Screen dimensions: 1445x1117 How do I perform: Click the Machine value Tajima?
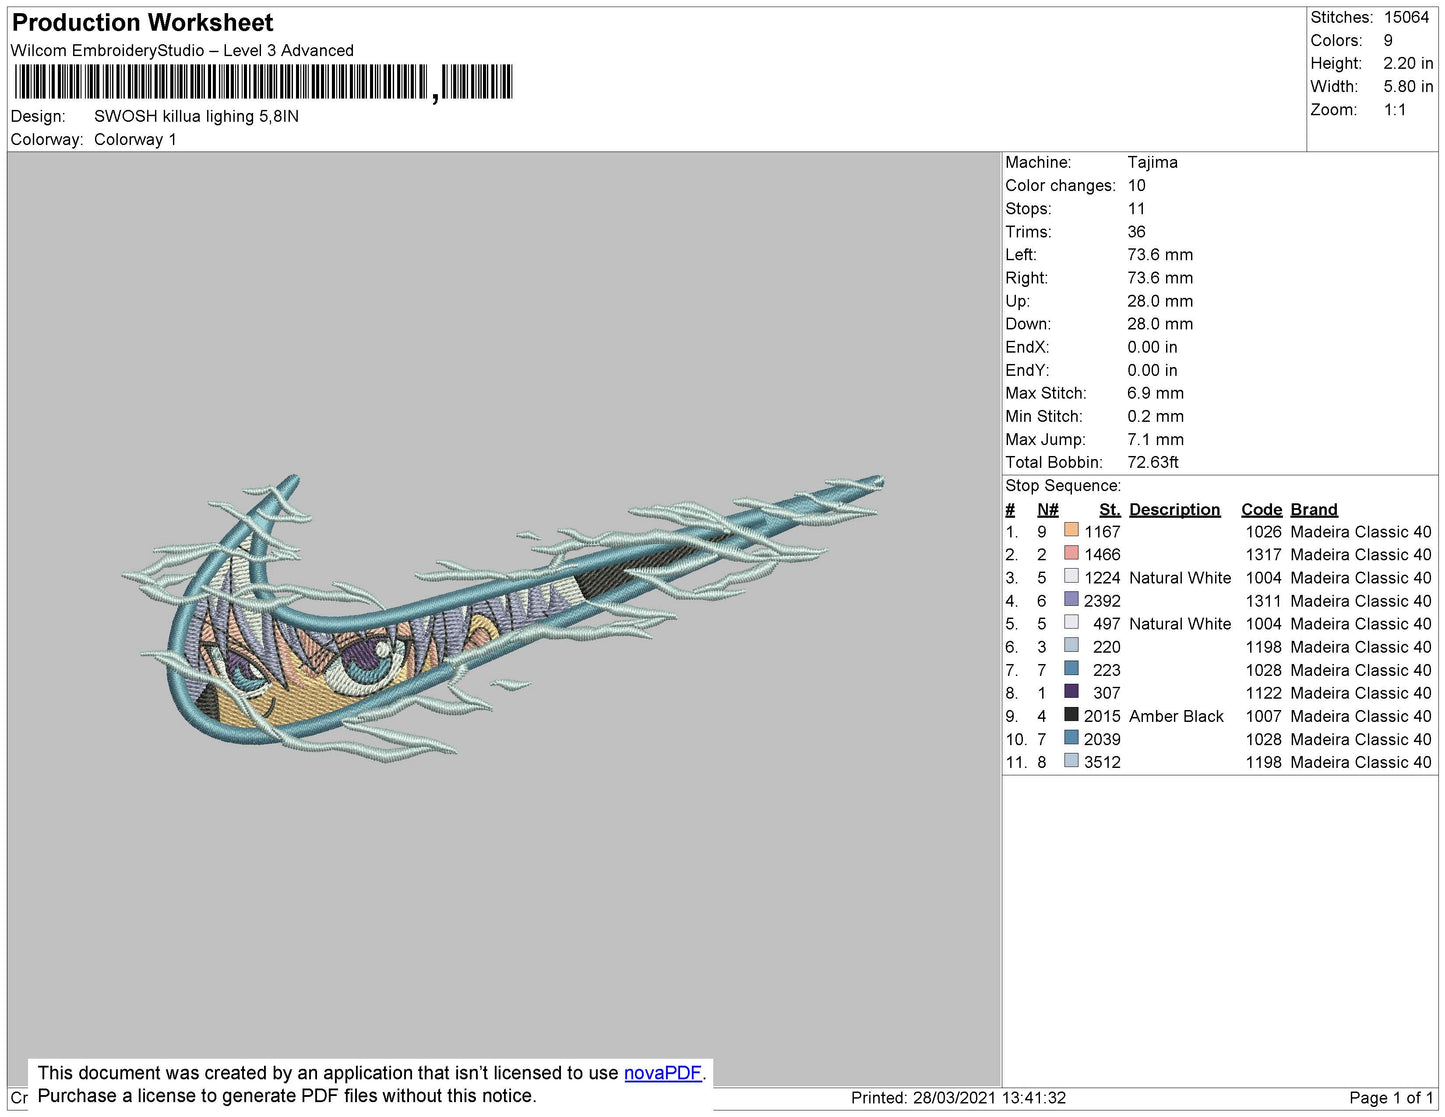pyautogui.click(x=1152, y=162)
